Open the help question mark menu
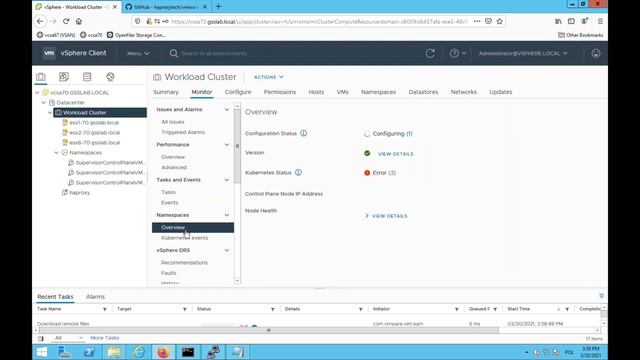 [x=458, y=53]
